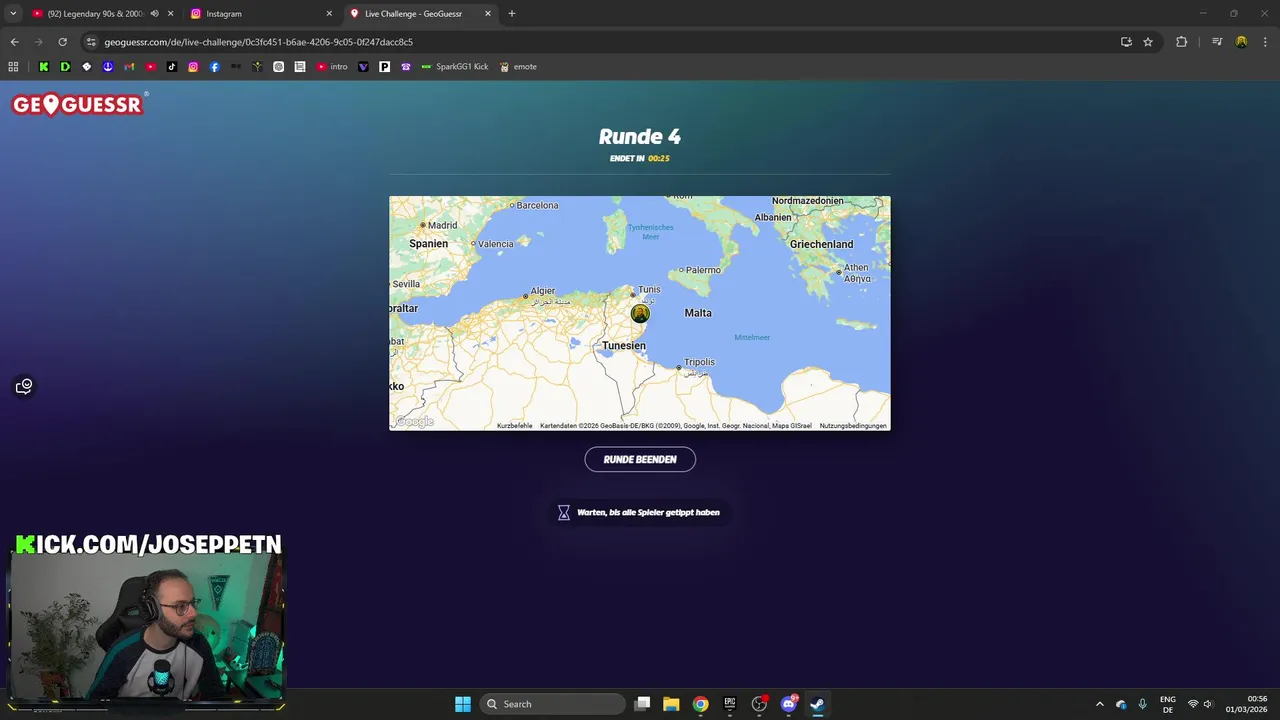This screenshot has height=720, width=1280.
Task: Open Task View on the taskbar
Action: (x=642, y=704)
